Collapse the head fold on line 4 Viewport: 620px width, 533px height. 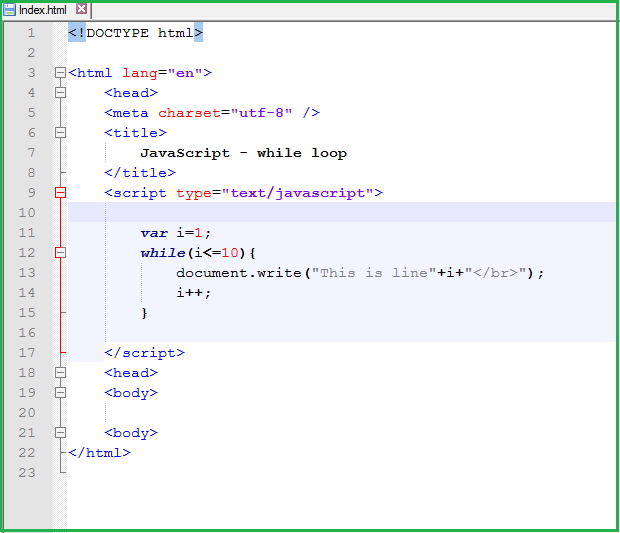[x=60, y=93]
